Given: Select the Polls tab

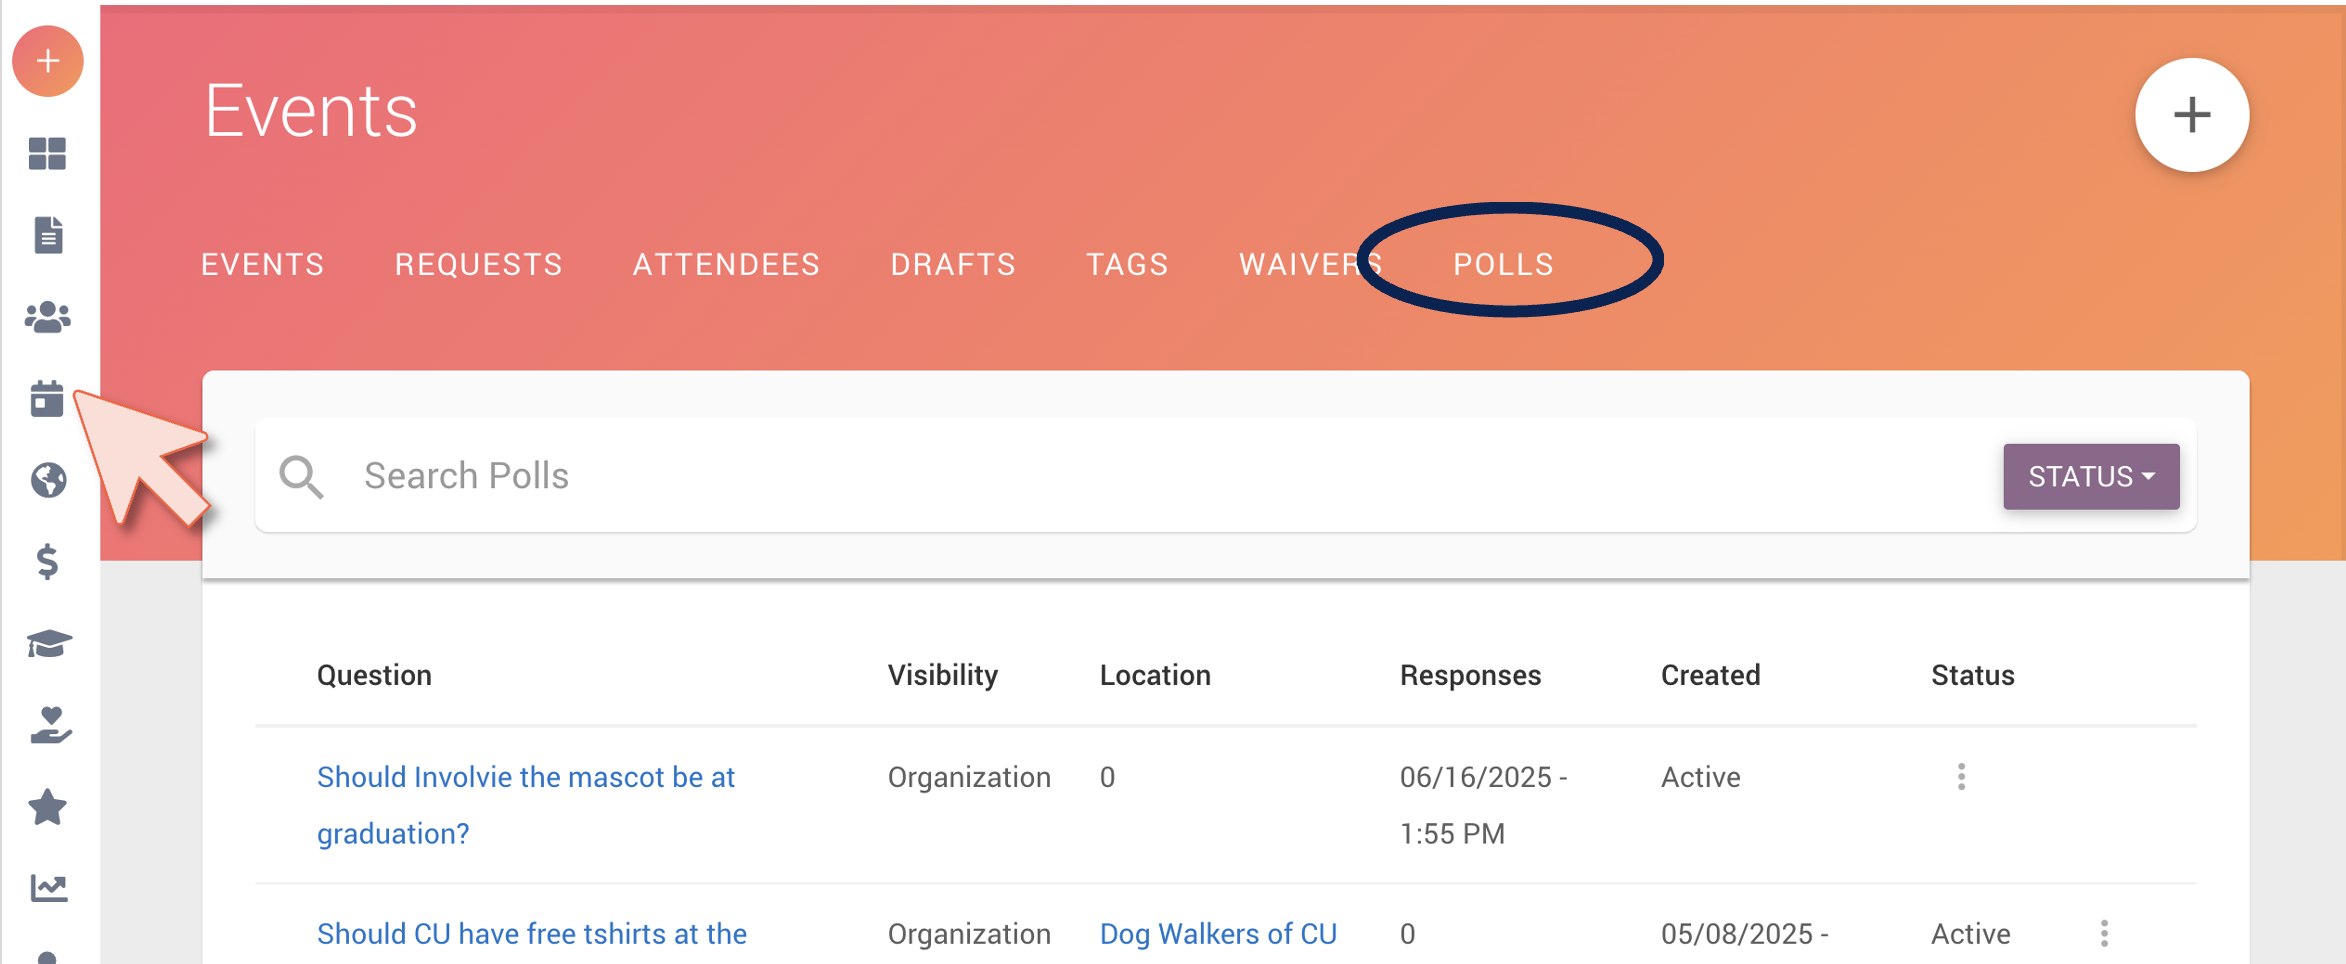Looking at the screenshot, I should pos(1503,264).
